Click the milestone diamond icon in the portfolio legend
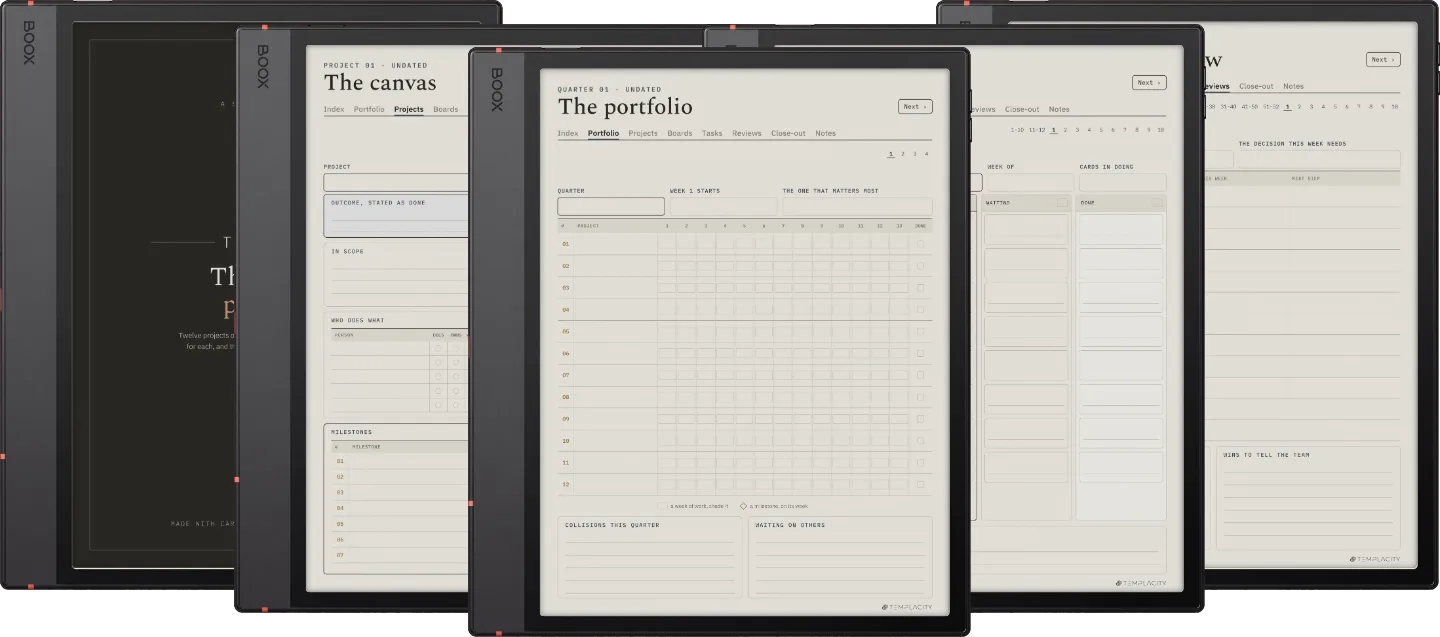 (743, 506)
